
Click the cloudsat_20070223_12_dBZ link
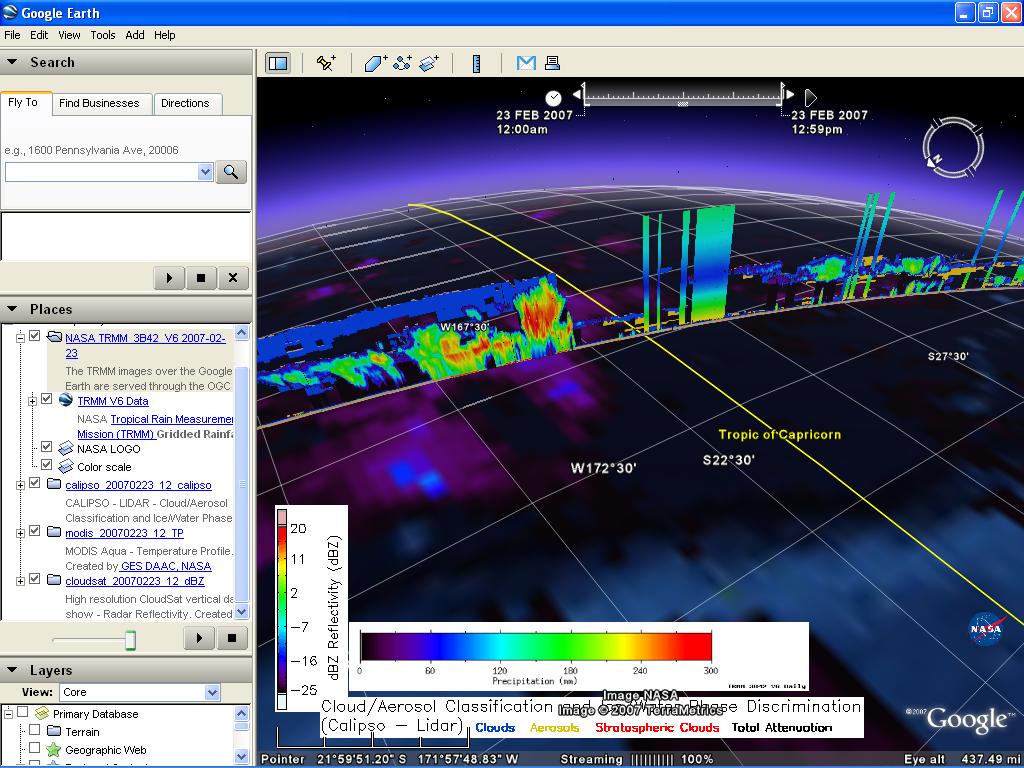click(x=135, y=581)
